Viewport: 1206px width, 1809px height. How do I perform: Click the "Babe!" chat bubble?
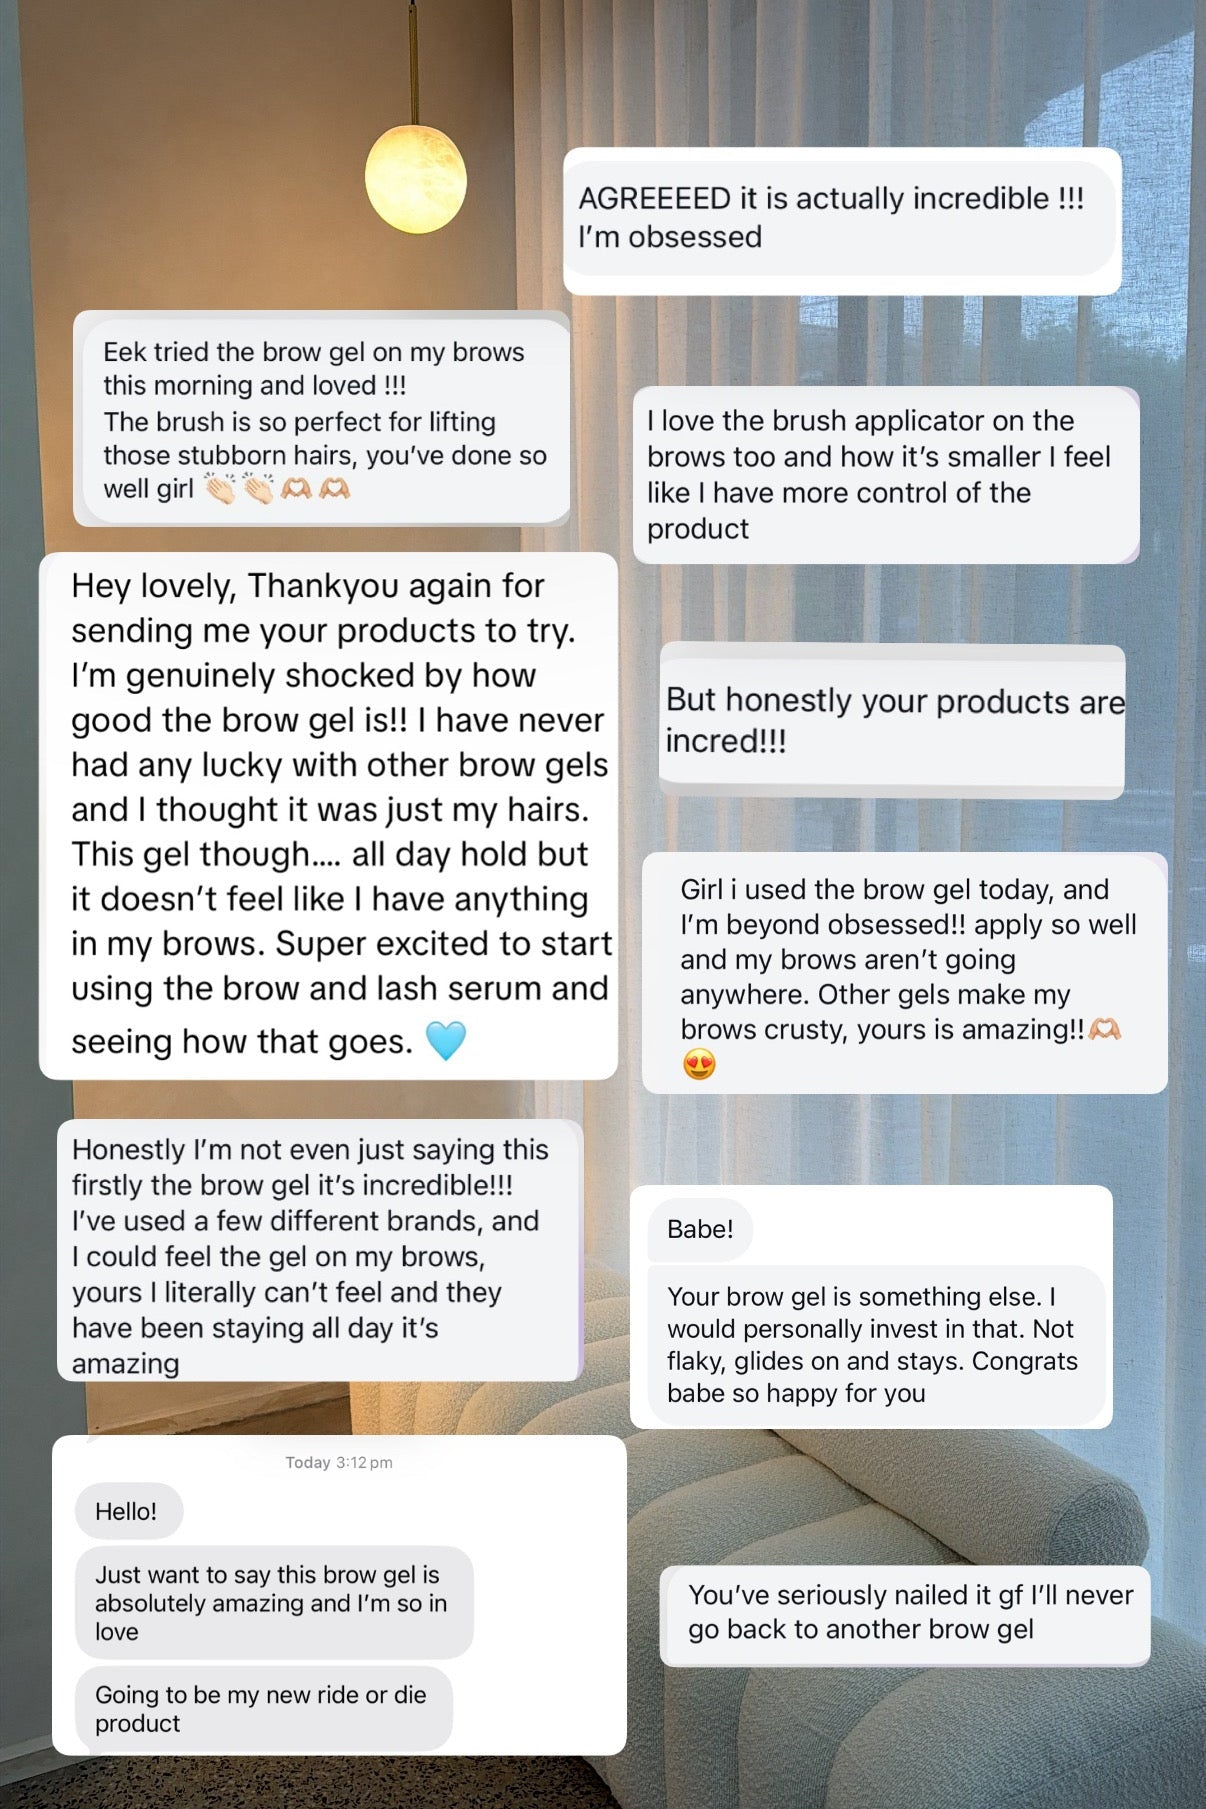[x=700, y=1229]
